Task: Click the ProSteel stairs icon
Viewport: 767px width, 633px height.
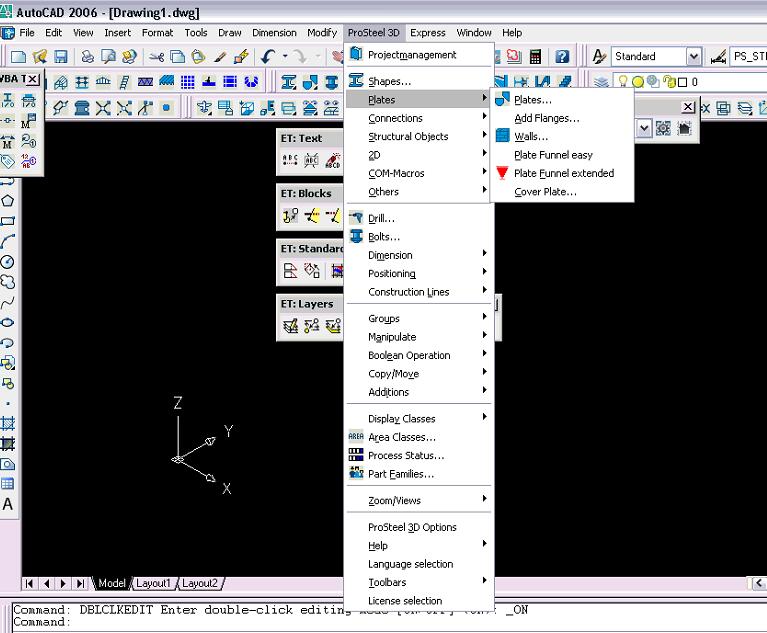Action: (124, 82)
